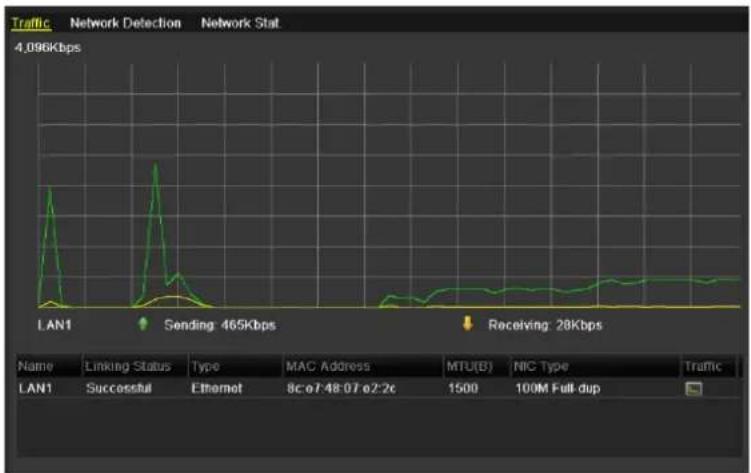Click the NIC Type column header
This screenshot has width=751, height=473.
click(x=595, y=366)
